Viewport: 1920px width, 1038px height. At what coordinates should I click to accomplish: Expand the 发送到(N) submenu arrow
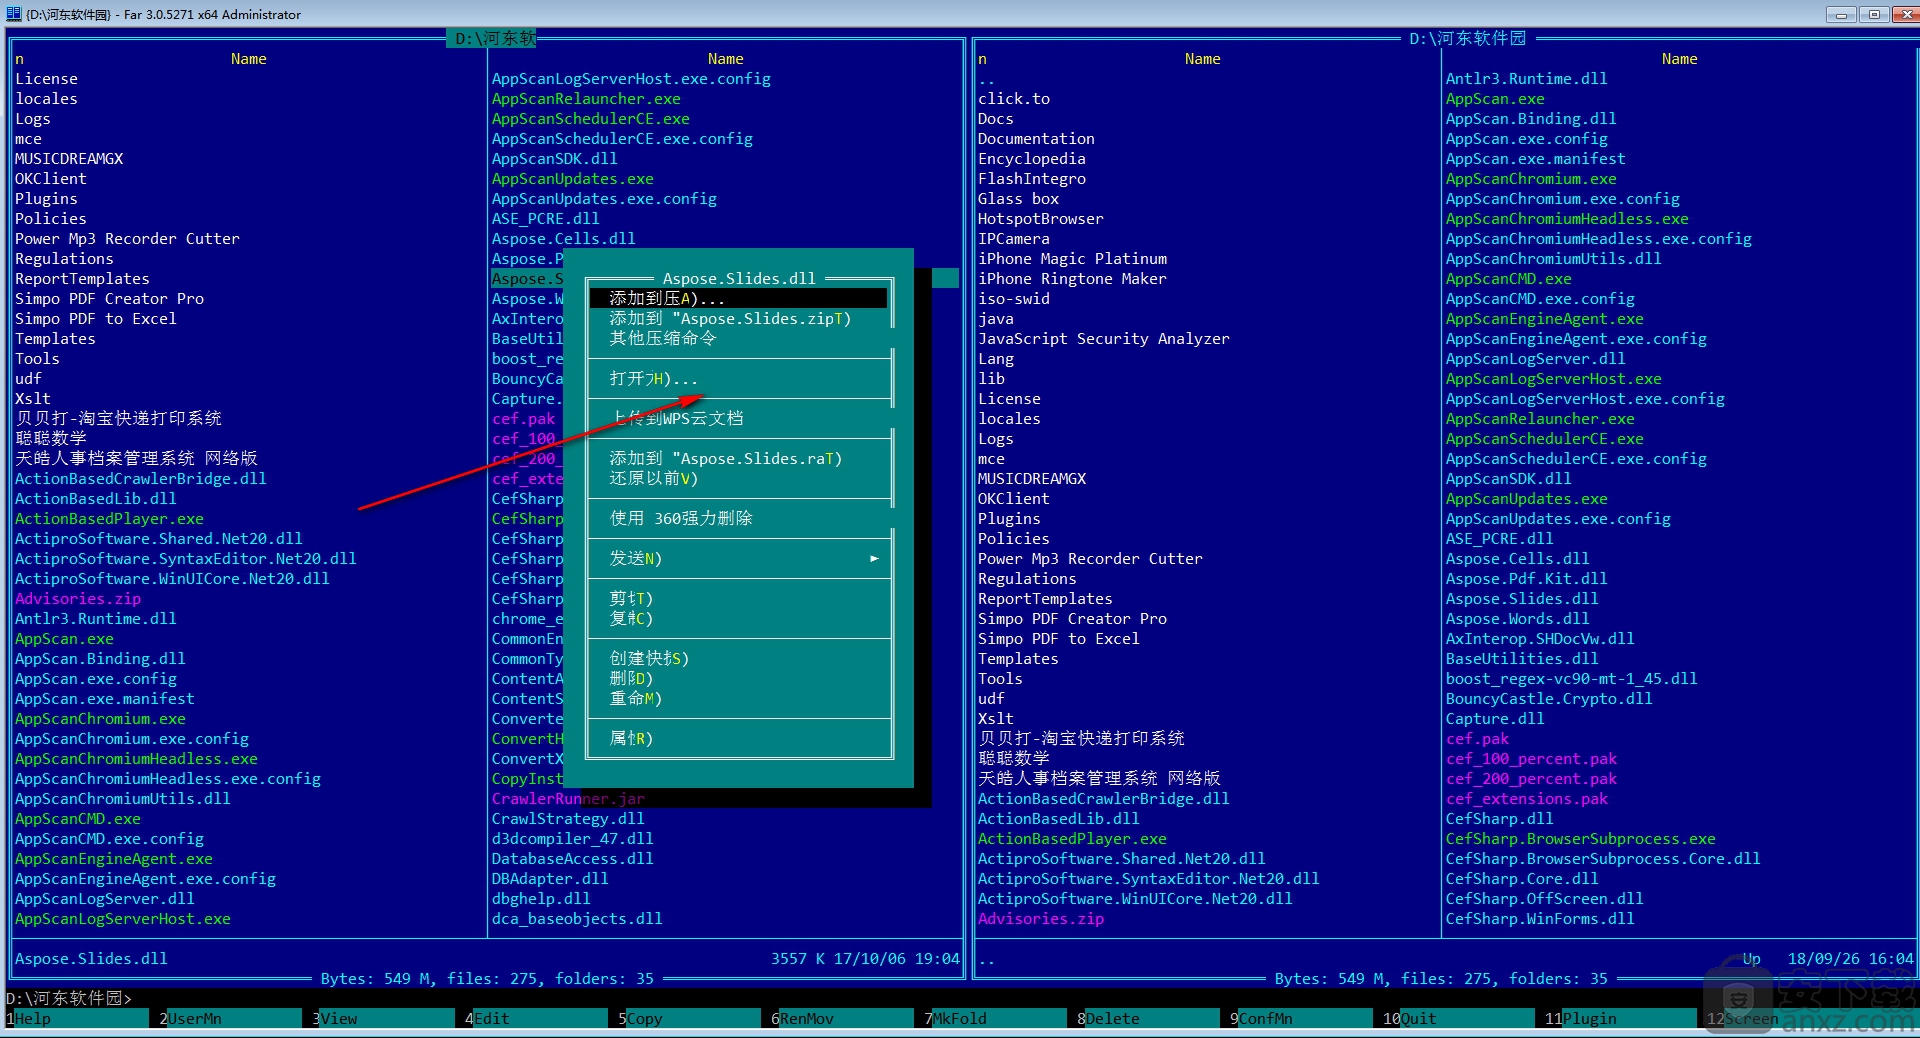(874, 558)
